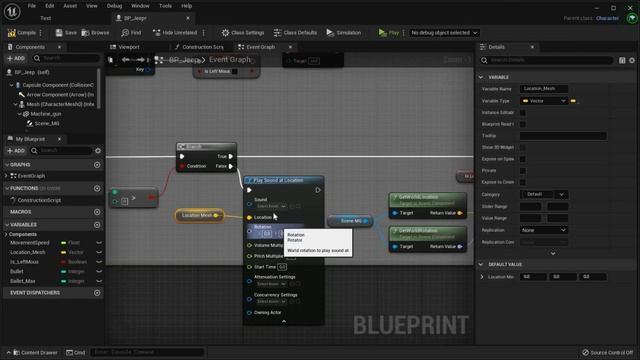Open Class Settings
This screenshot has height=360, width=640.
[x=243, y=33]
